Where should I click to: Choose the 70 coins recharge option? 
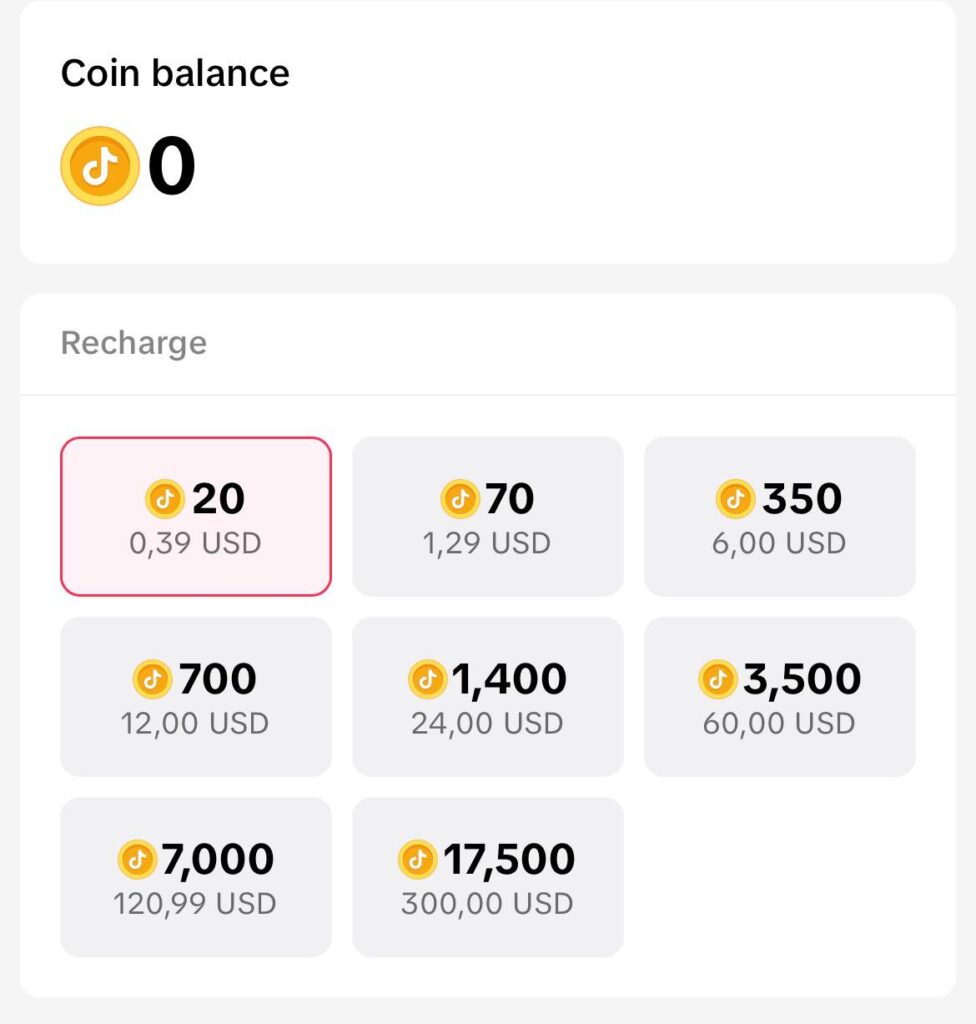coord(488,516)
